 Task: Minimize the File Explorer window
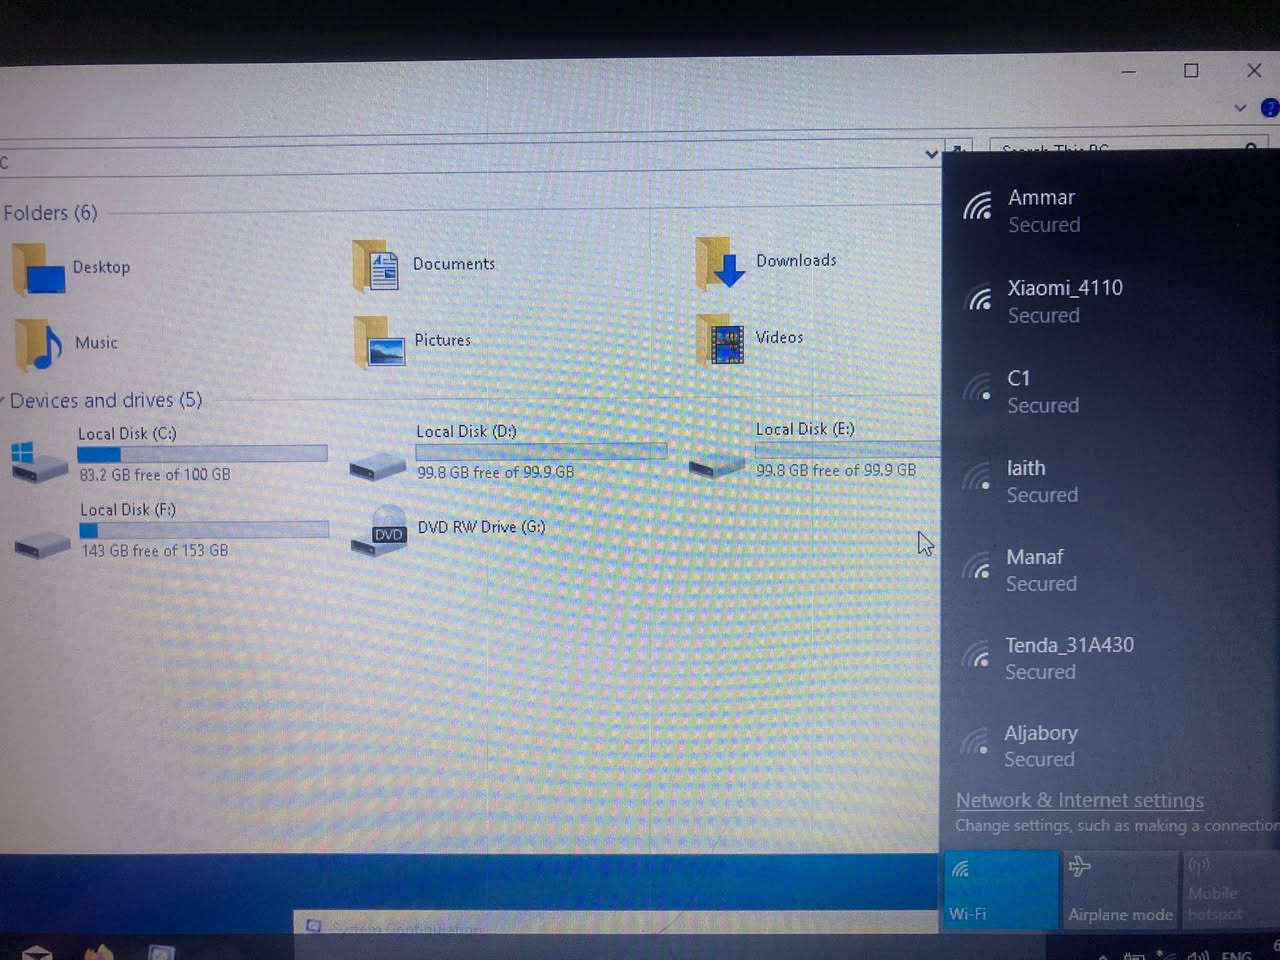(1129, 72)
